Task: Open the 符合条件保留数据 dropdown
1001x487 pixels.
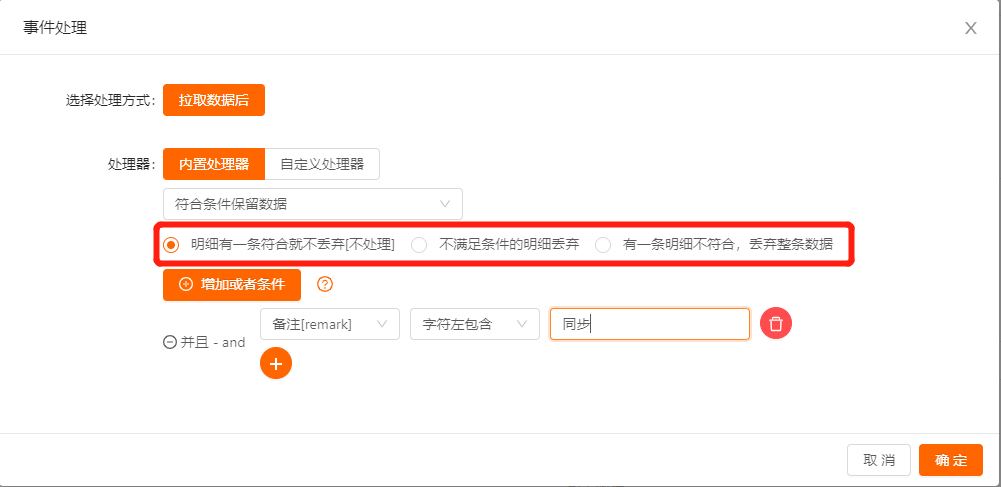Action: tap(312, 204)
